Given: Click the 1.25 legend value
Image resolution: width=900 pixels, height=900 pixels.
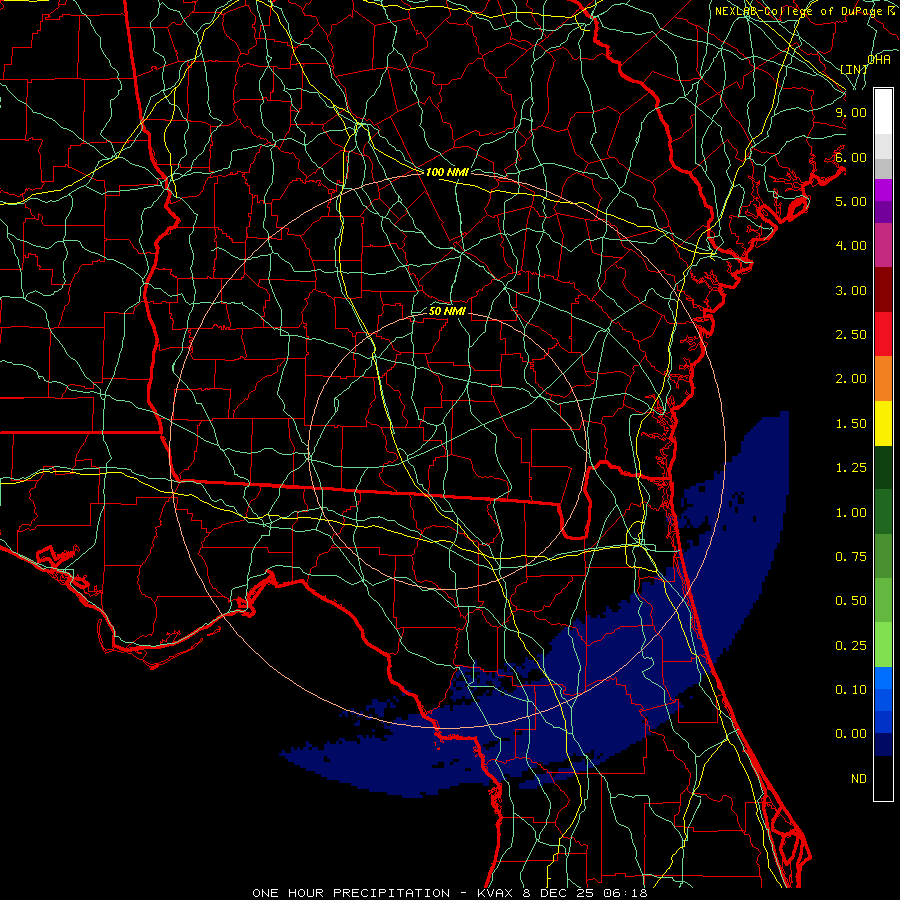Looking at the screenshot, I should [x=851, y=468].
